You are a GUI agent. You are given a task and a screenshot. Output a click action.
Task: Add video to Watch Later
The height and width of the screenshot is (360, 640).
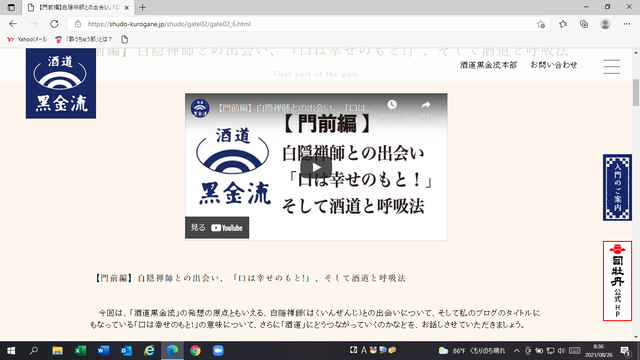click(x=392, y=109)
